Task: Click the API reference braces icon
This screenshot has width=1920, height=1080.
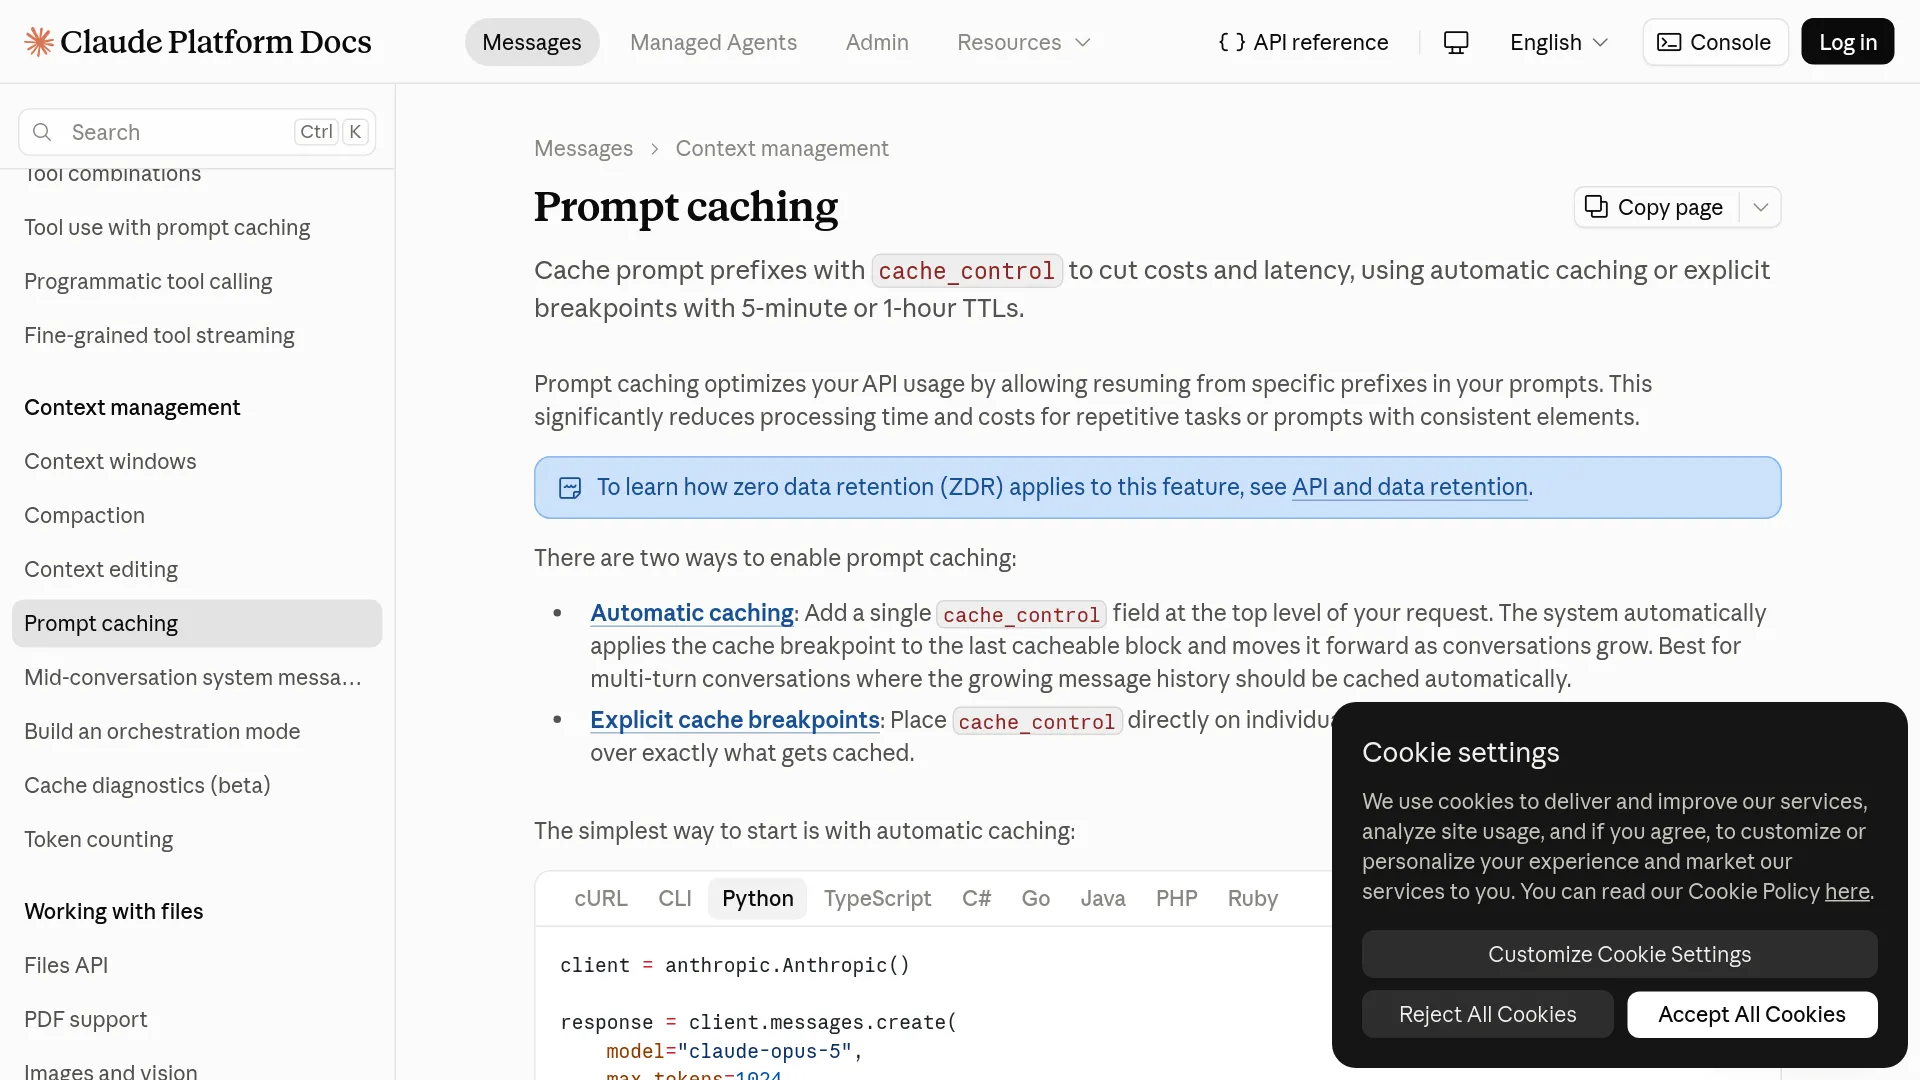Action: coord(1232,42)
